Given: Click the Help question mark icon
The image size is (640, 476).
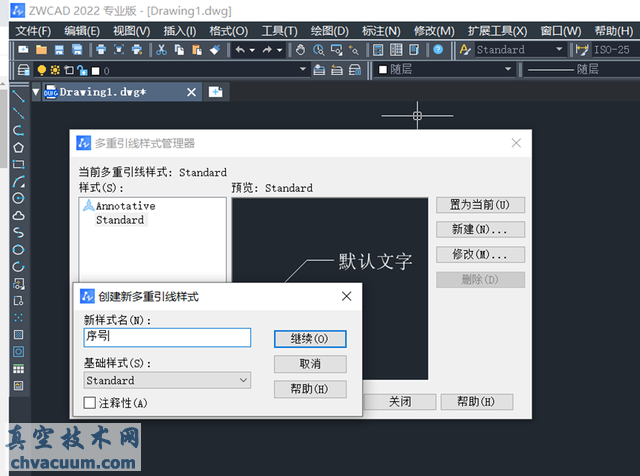Looking at the screenshot, I should [x=439, y=49].
